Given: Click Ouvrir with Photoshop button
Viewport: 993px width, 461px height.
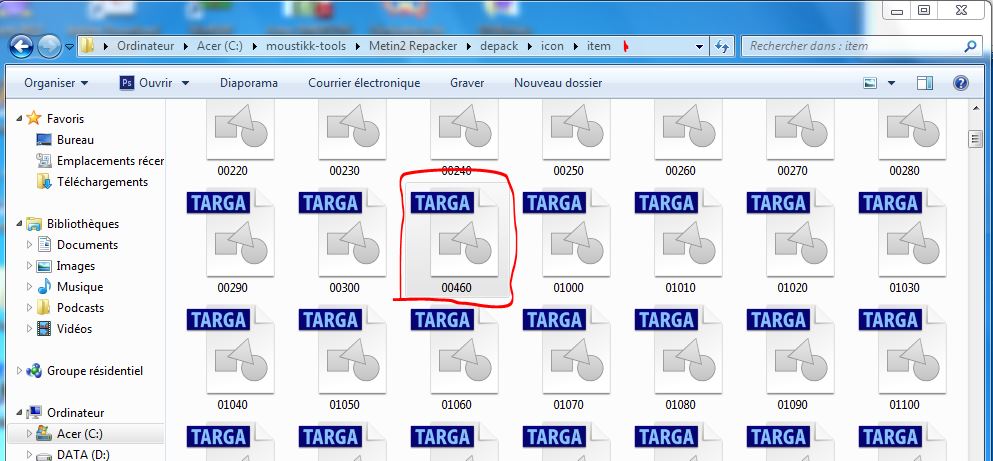Looking at the screenshot, I should [x=146, y=83].
